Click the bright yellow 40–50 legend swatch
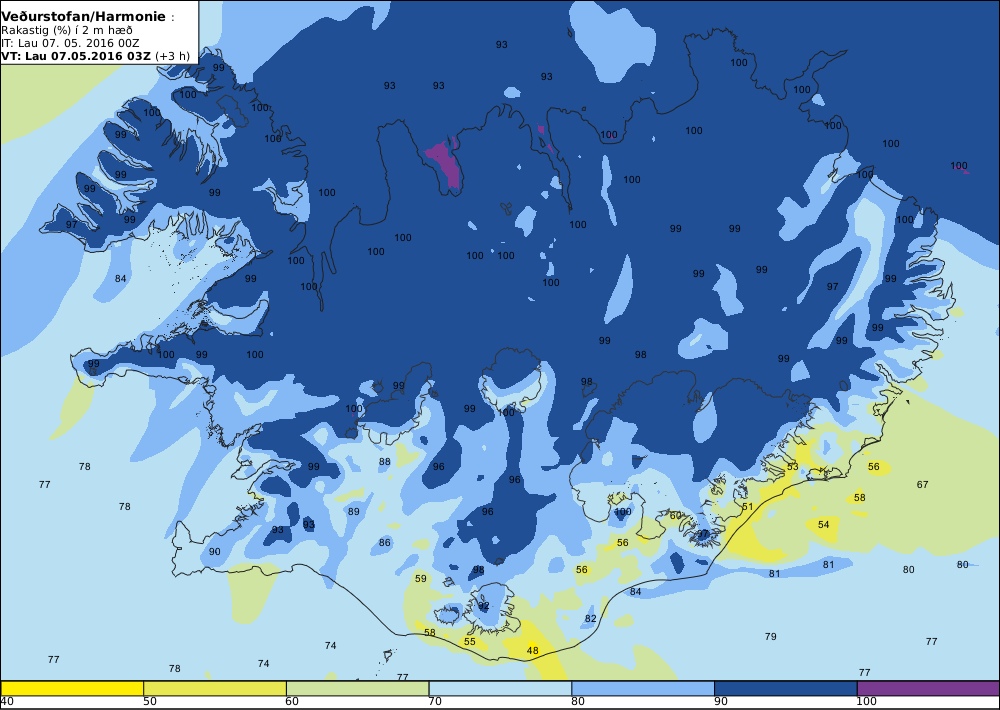This screenshot has width=1000, height=710. point(72,688)
